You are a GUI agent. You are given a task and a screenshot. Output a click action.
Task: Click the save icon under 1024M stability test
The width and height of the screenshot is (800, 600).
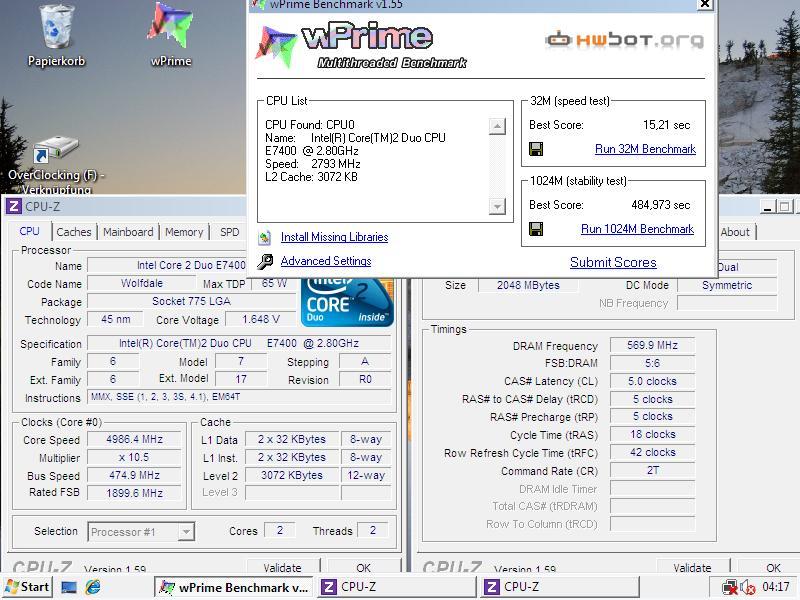[x=536, y=229]
